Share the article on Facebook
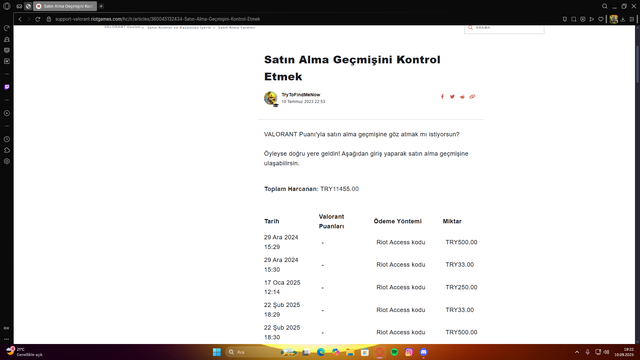Image resolution: width=640 pixels, height=360 pixels. pyautogui.click(x=442, y=97)
